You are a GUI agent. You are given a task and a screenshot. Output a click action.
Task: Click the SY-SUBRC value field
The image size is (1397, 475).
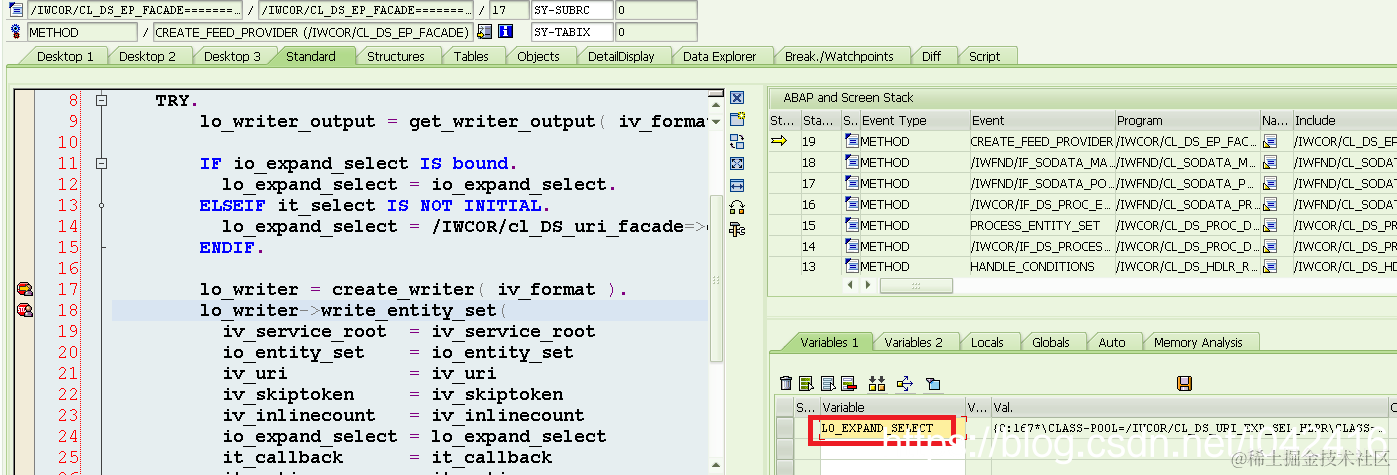[654, 10]
